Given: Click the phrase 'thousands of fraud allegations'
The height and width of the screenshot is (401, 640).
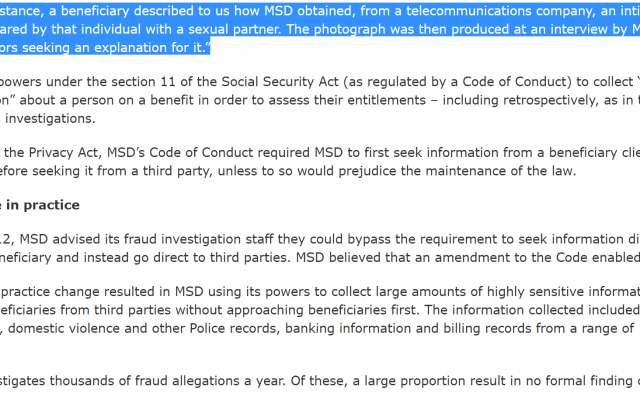Looking at the screenshot, I should pyautogui.click(x=150, y=381).
